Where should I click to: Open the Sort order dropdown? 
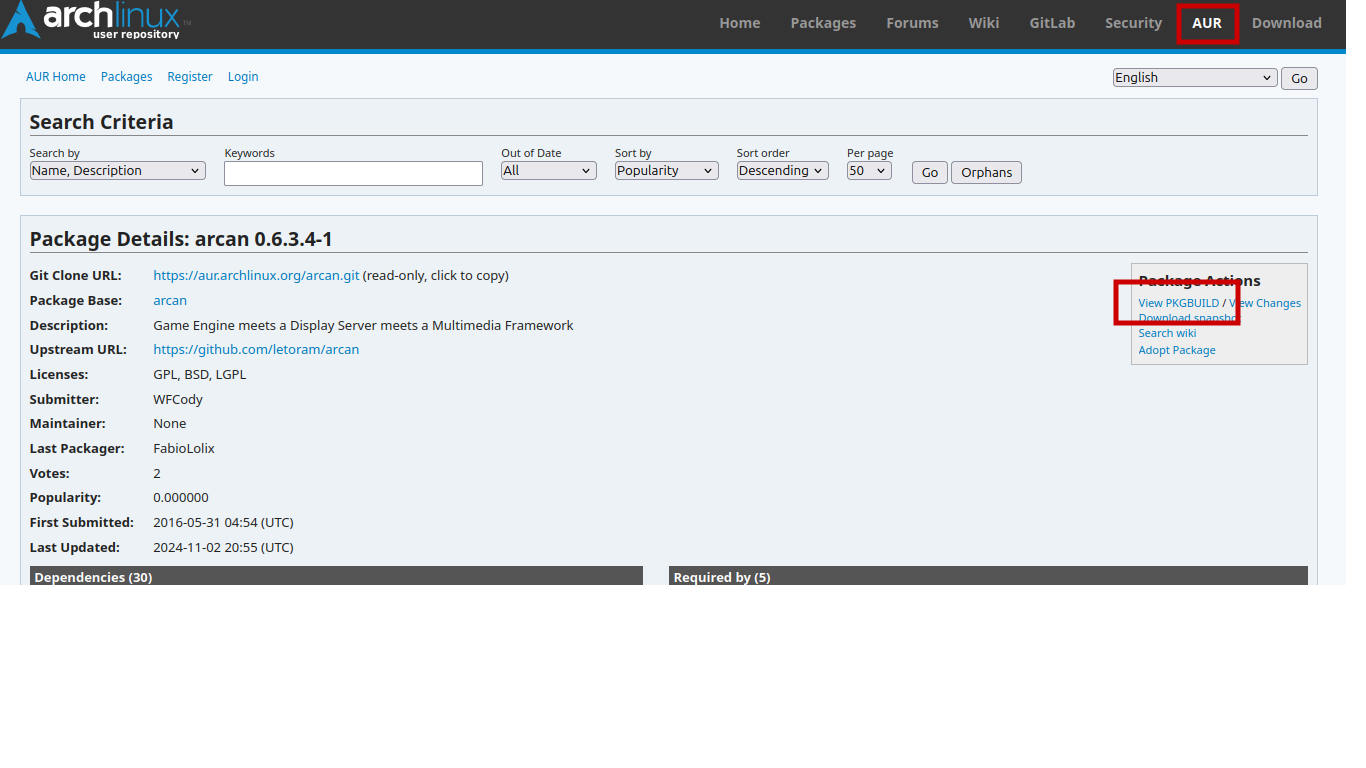point(783,171)
